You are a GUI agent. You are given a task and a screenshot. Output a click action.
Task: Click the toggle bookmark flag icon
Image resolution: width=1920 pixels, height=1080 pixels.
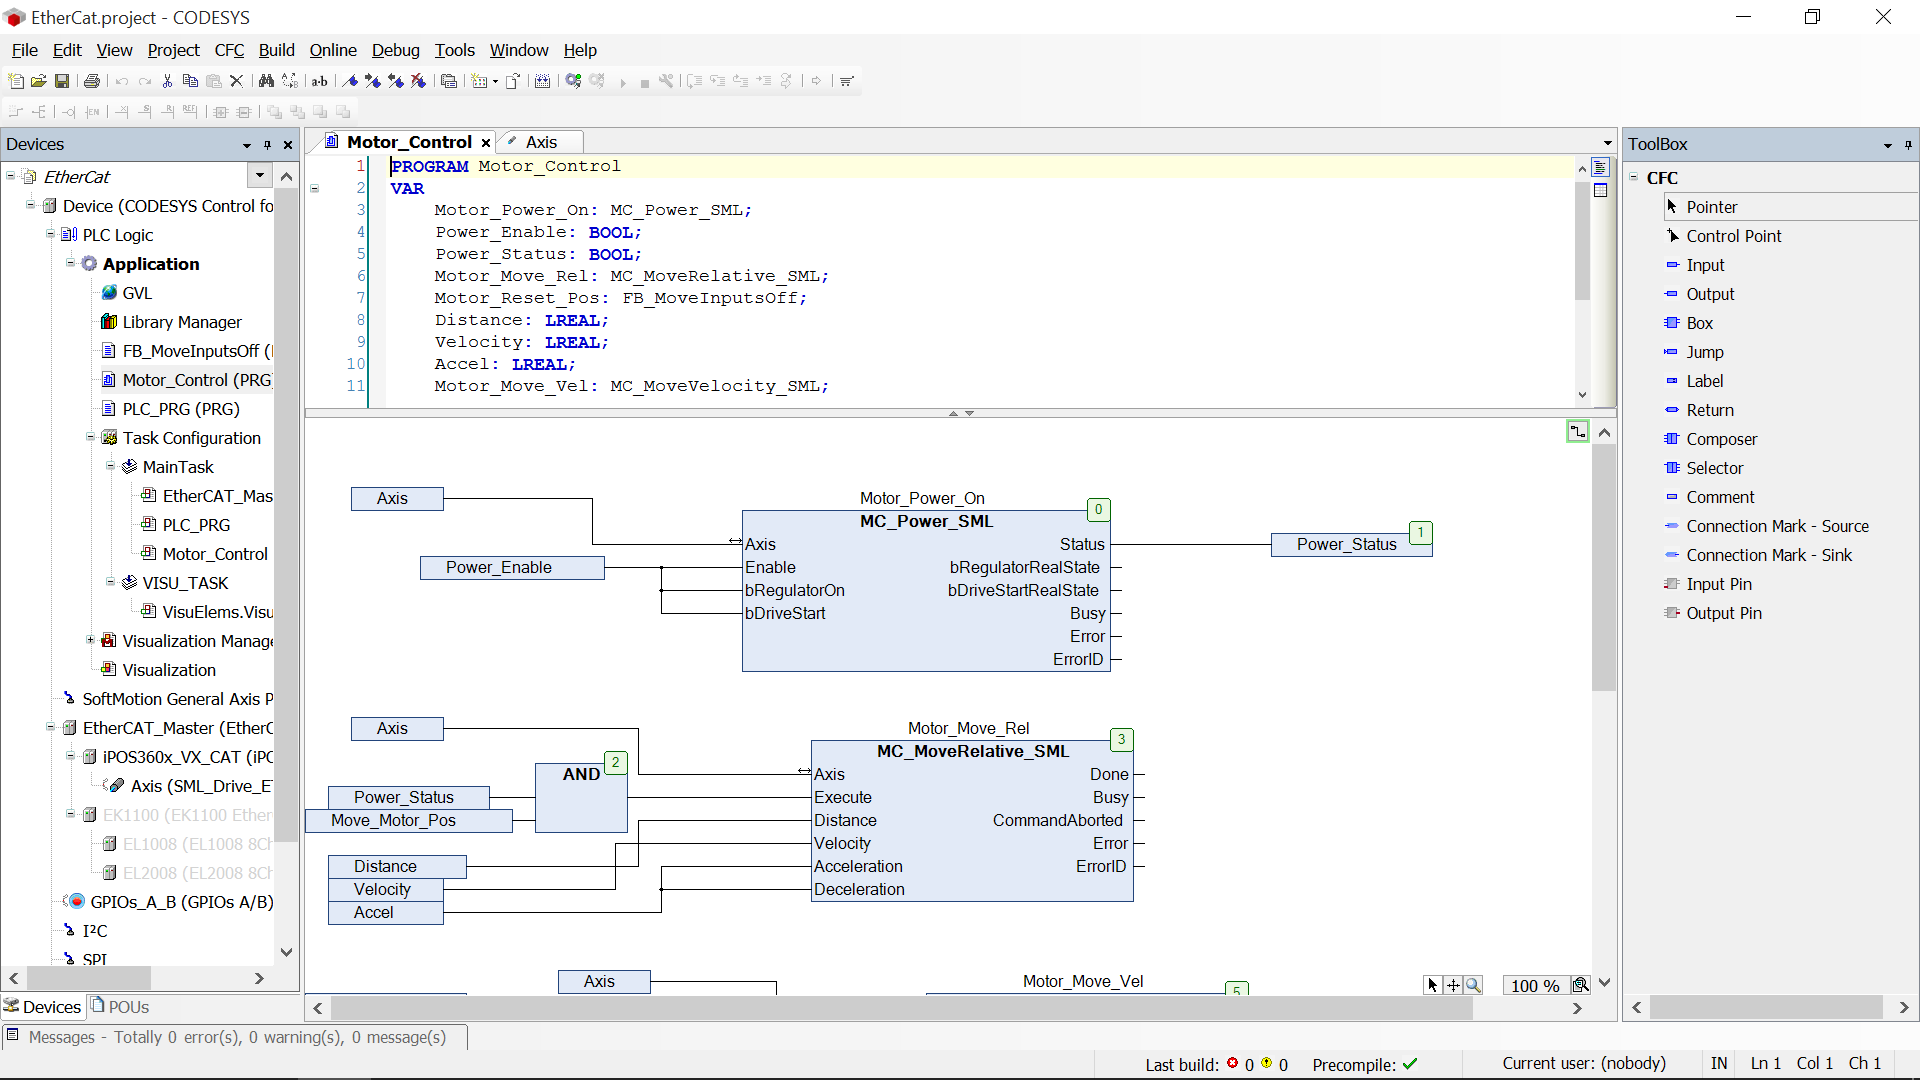point(351,81)
